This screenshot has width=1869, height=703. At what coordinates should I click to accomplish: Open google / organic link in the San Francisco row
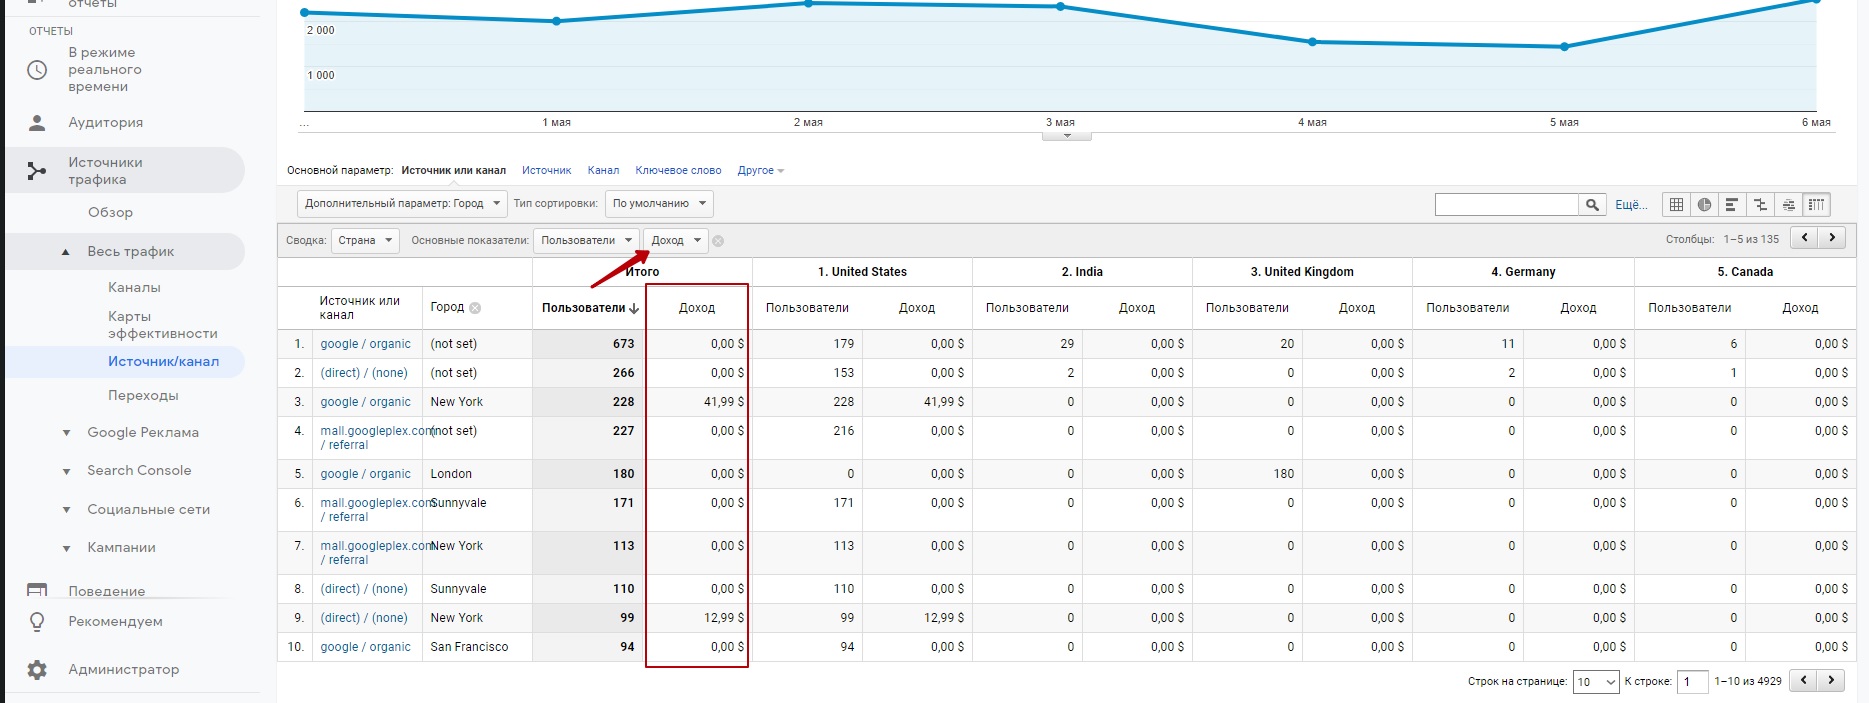365,647
